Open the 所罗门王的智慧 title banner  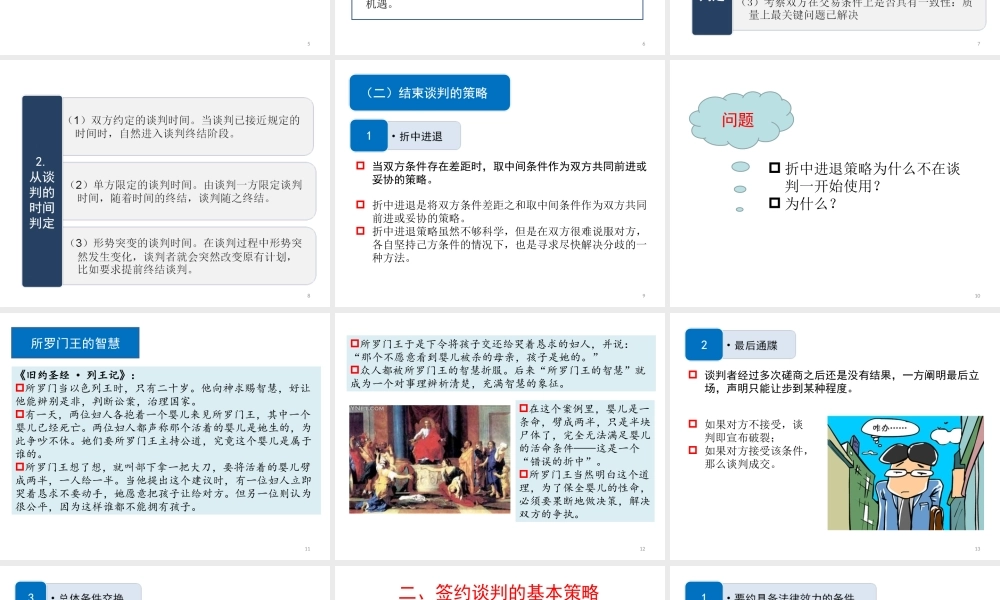(x=74, y=341)
